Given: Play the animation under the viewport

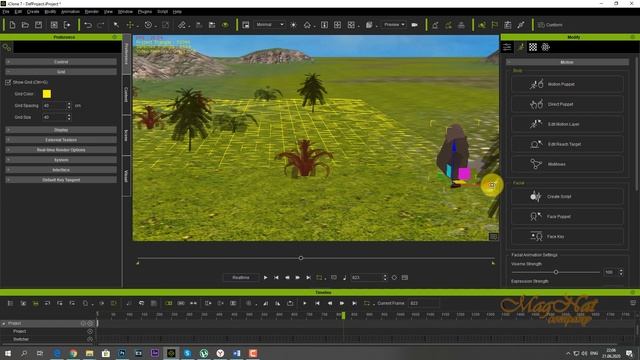Looking at the screenshot, I should click(265, 278).
